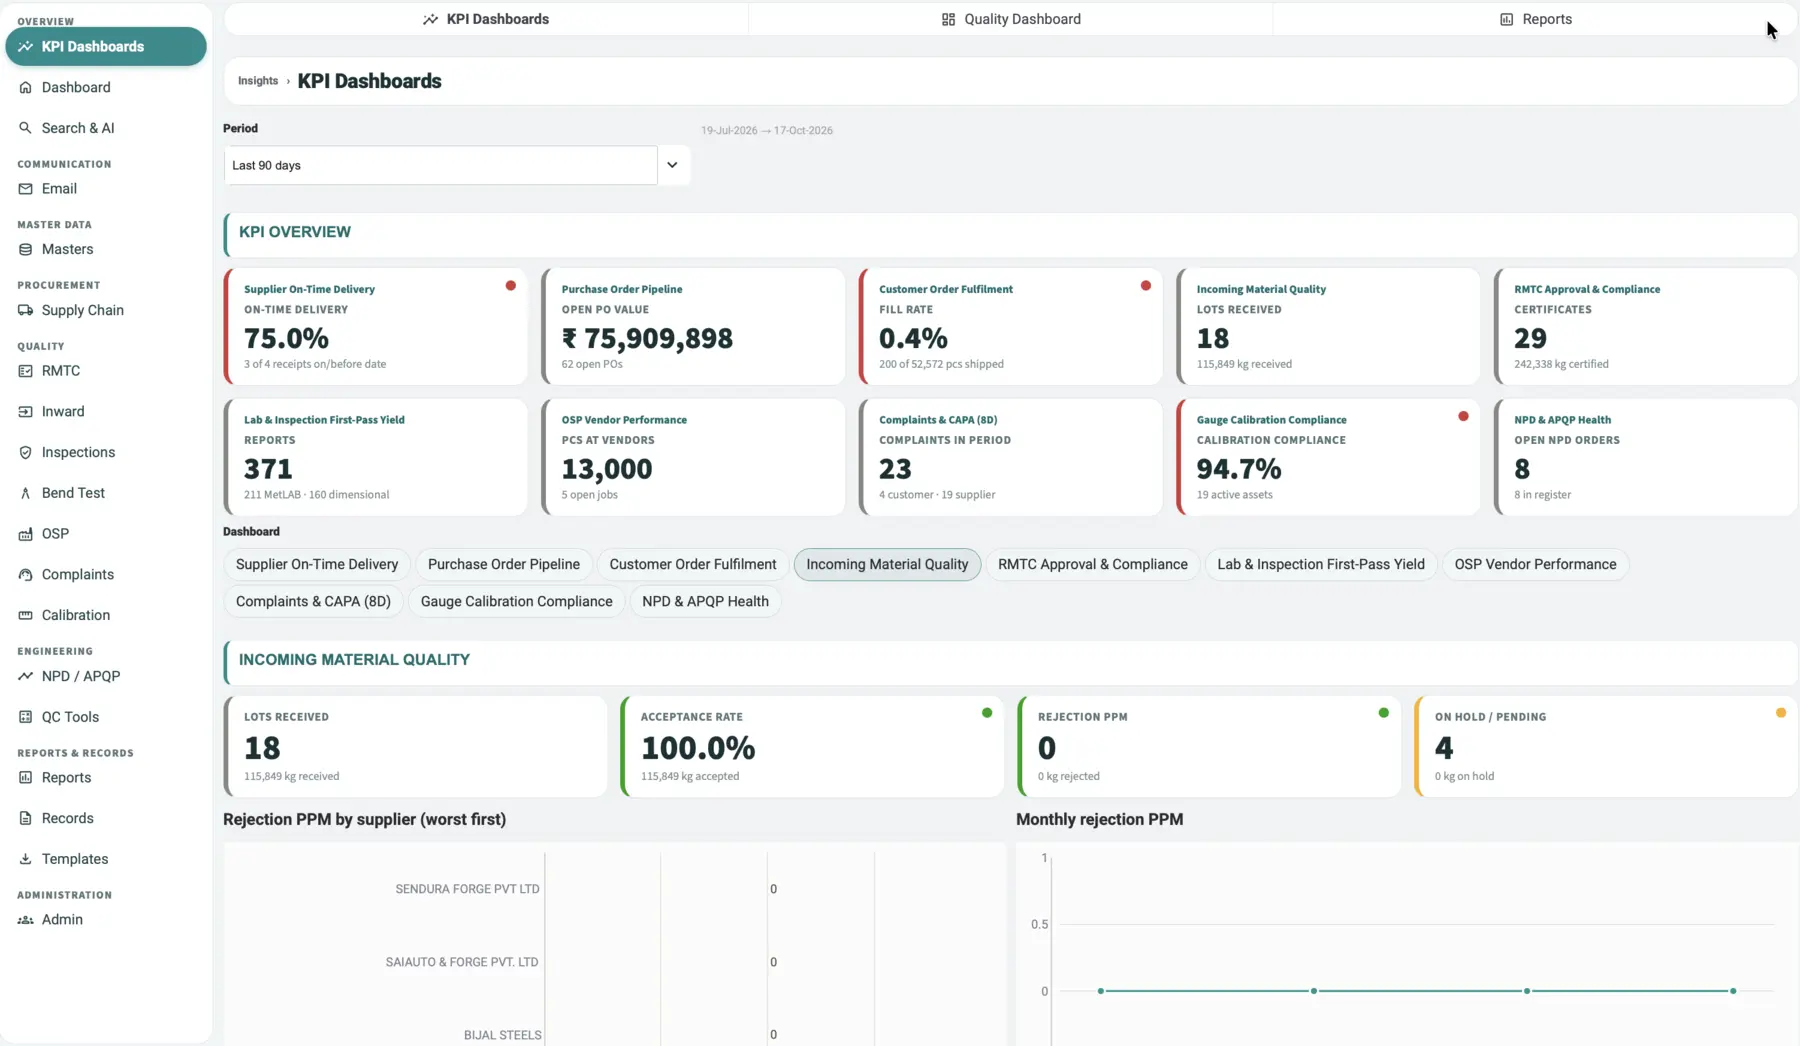
Task: Click the Bend Test icon
Action: click(x=25, y=493)
